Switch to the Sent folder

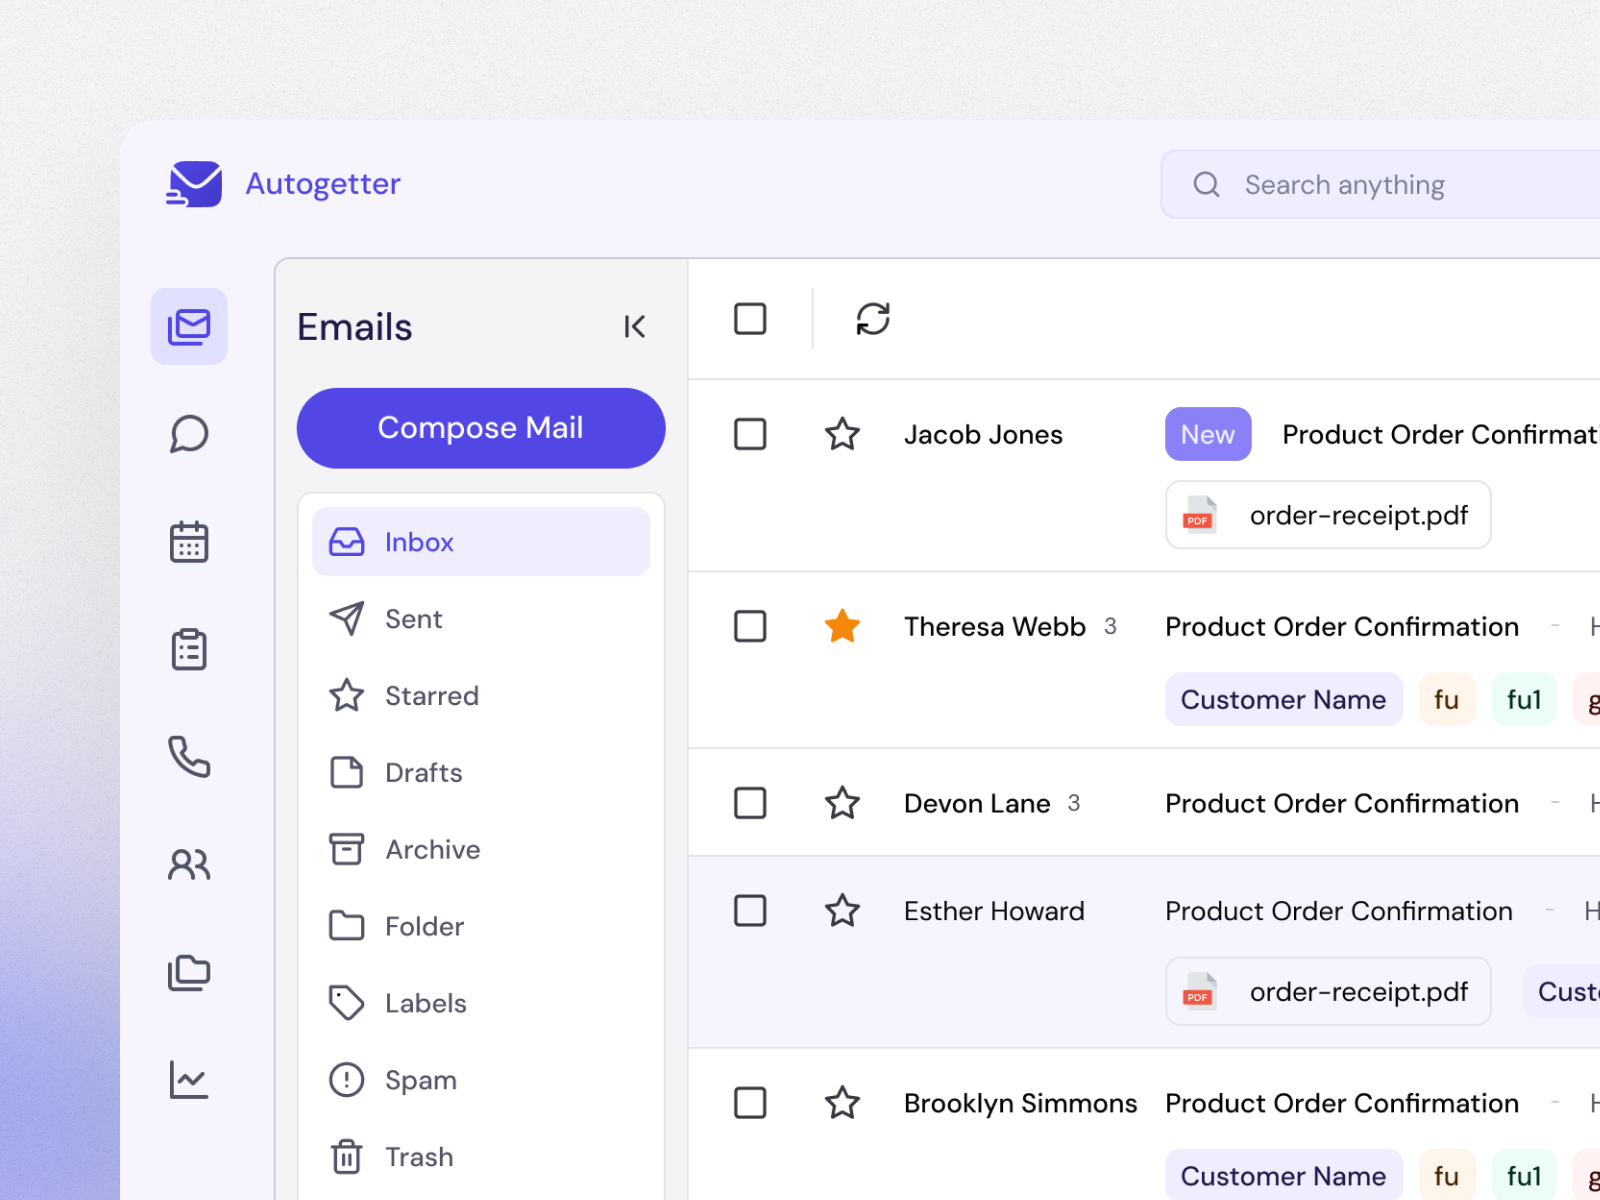click(x=413, y=618)
